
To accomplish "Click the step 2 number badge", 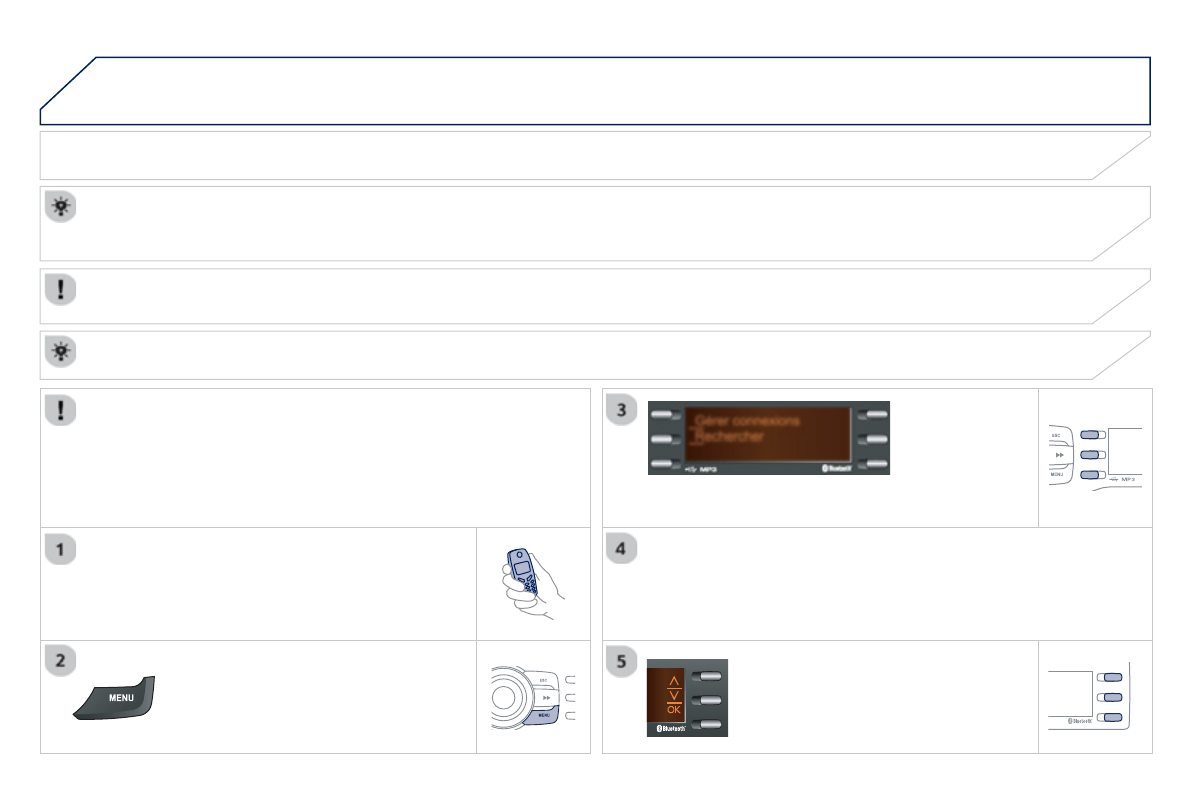I will tap(61, 660).
